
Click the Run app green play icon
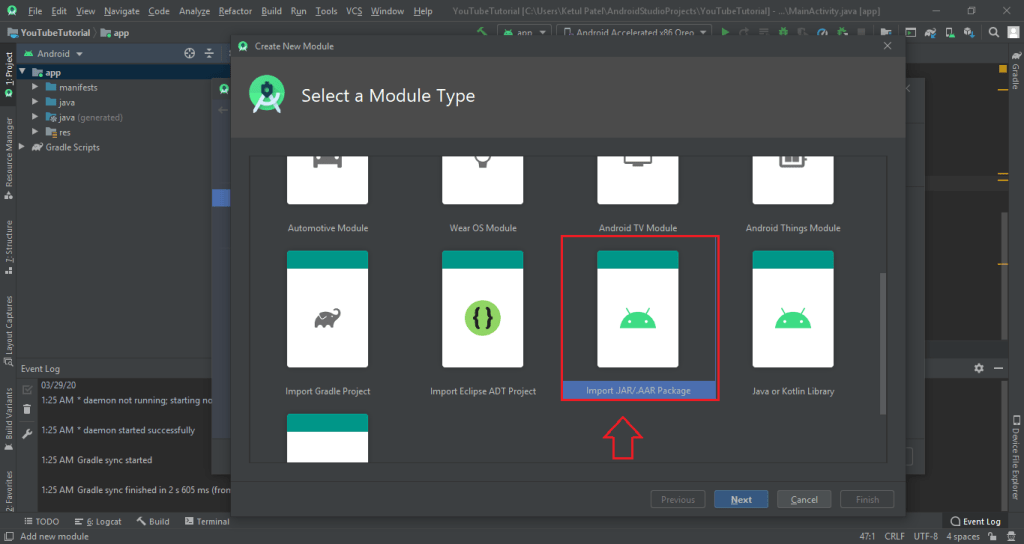(x=727, y=32)
